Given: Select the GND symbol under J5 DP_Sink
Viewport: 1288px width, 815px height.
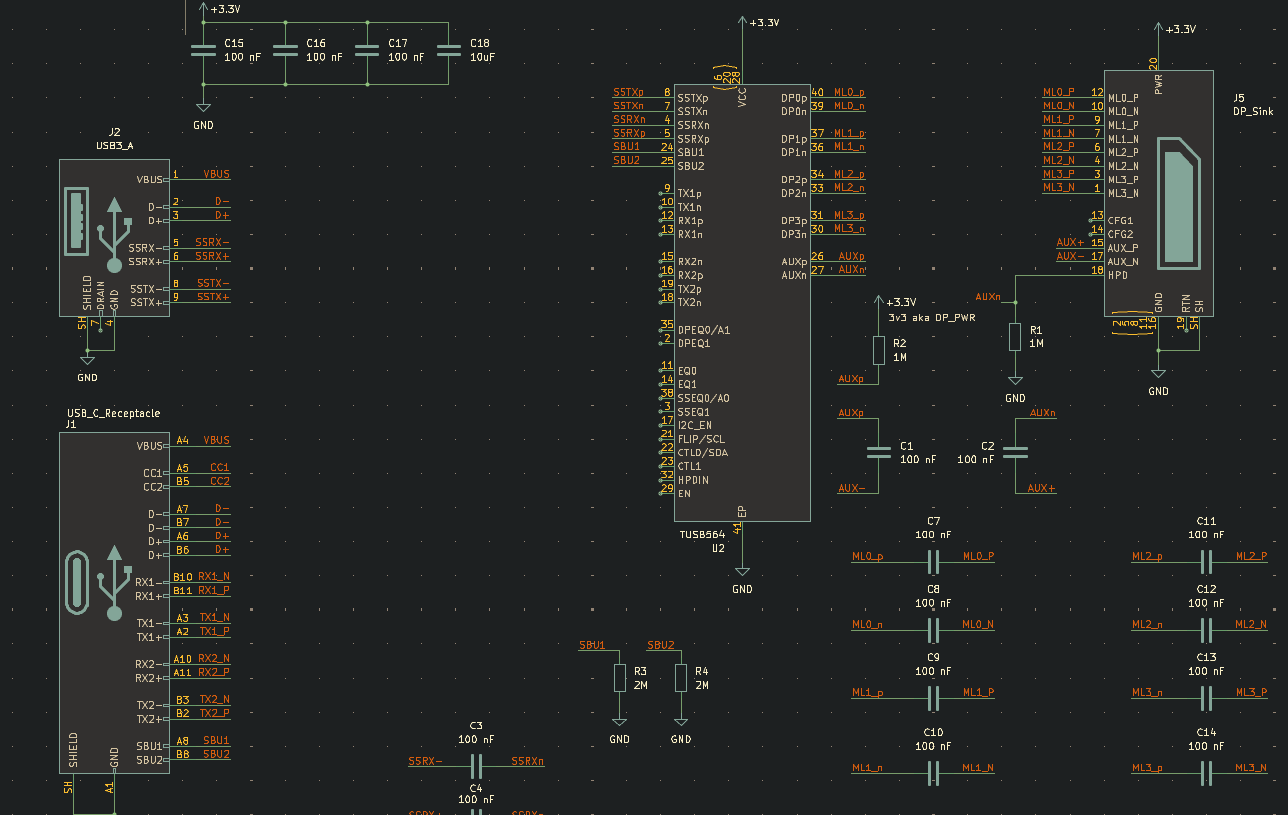Looking at the screenshot, I should click(1158, 380).
